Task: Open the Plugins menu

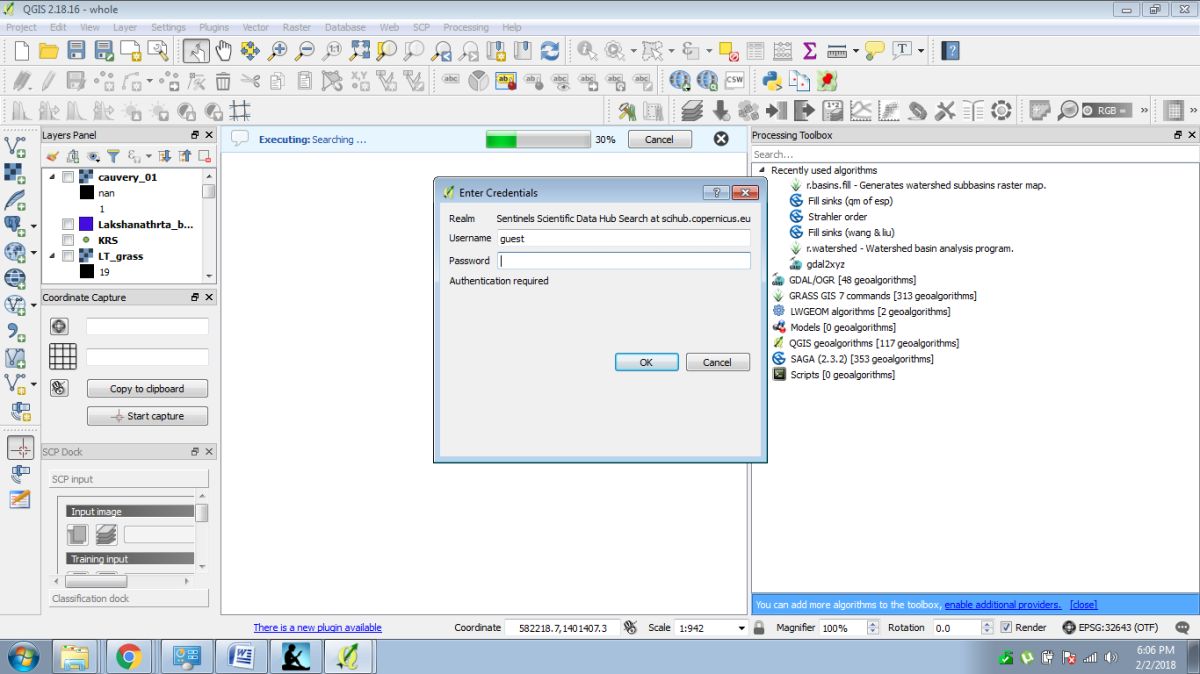Action: (x=214, y=27)
